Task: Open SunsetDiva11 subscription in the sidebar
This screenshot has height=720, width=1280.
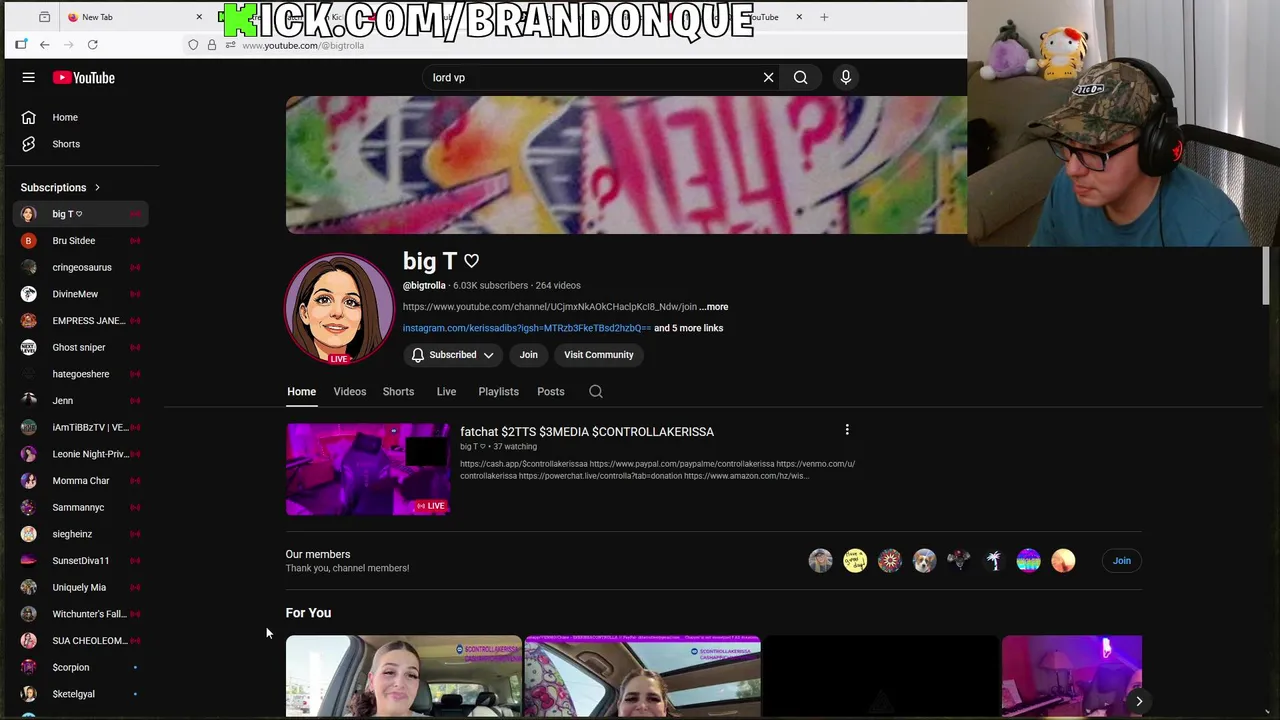Action: pyautogui.click(x=80, y=561)
